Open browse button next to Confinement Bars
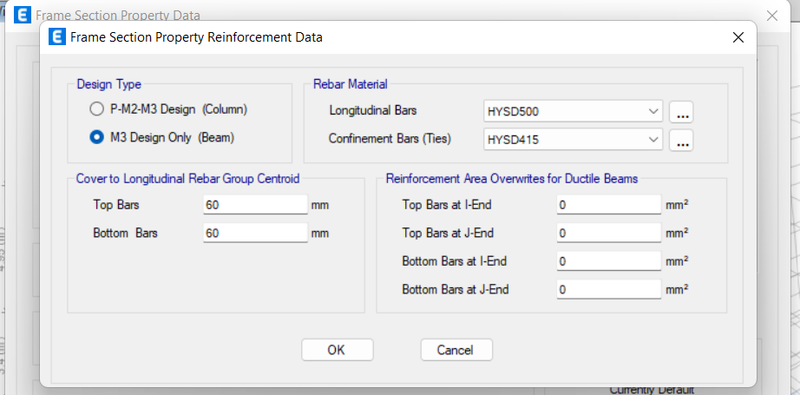This screenshot has height=395, width=800. tap(681, 140)
